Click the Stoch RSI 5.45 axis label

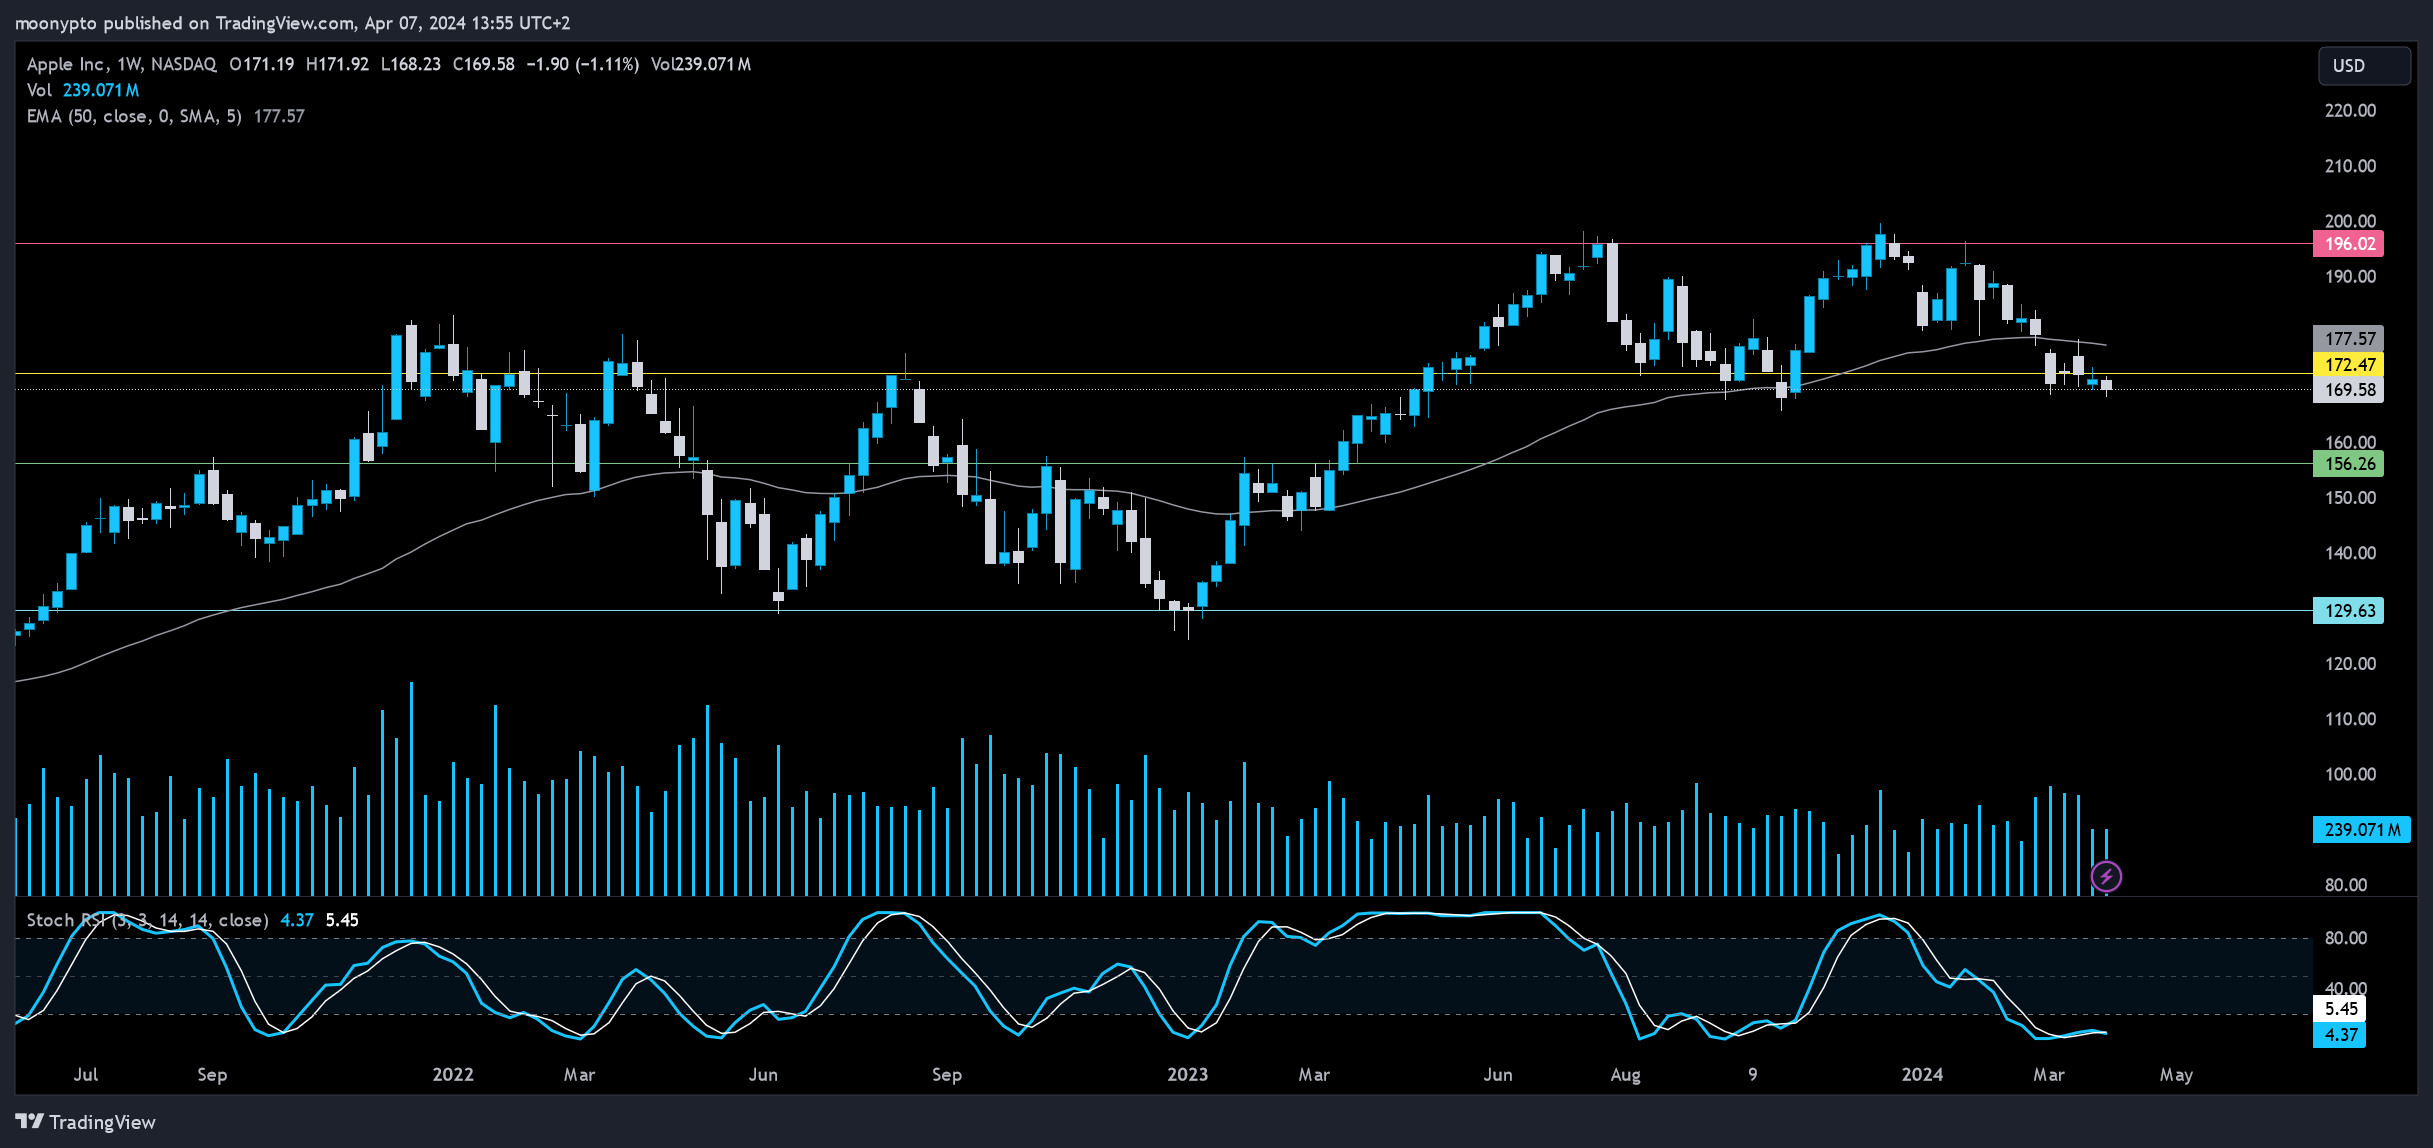click(2340, 1009)
